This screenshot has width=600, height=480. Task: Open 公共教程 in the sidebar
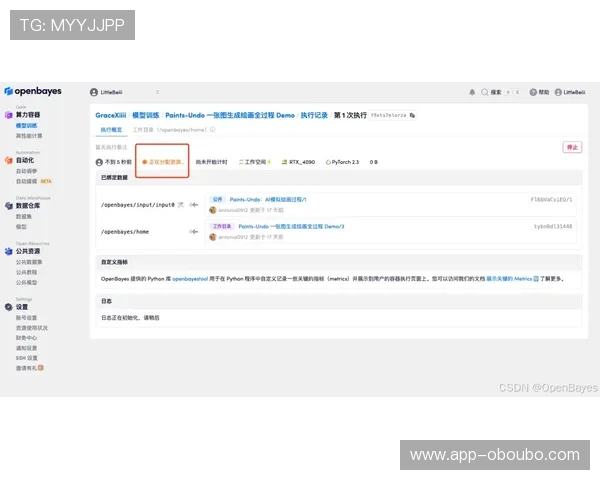26,272
